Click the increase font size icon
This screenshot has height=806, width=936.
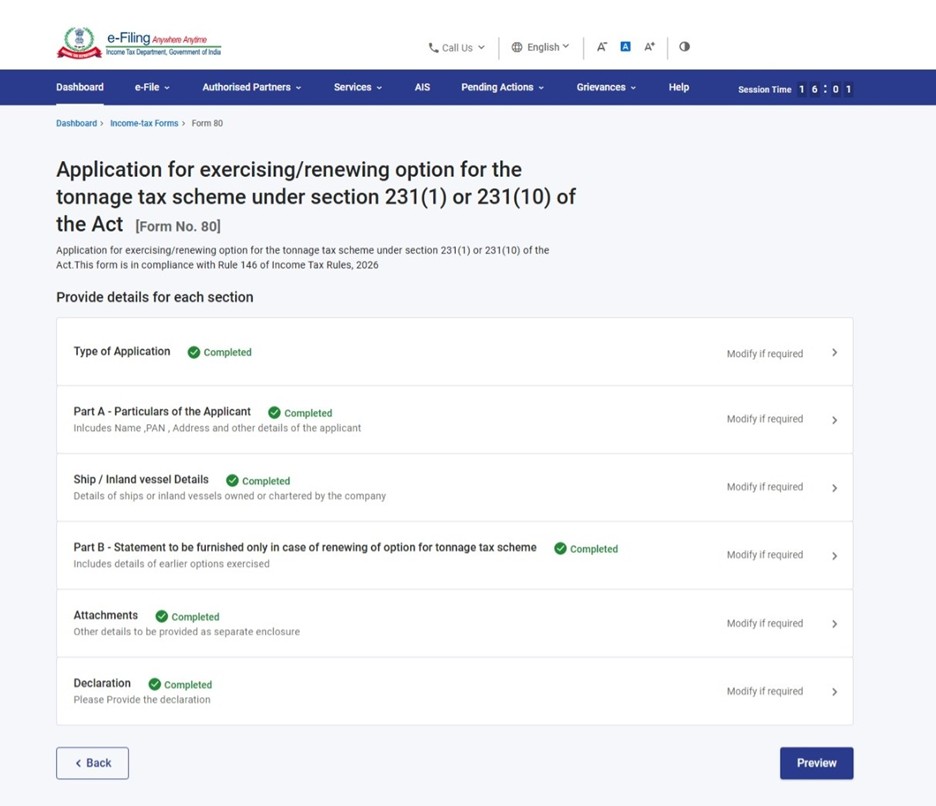[650, 47]
